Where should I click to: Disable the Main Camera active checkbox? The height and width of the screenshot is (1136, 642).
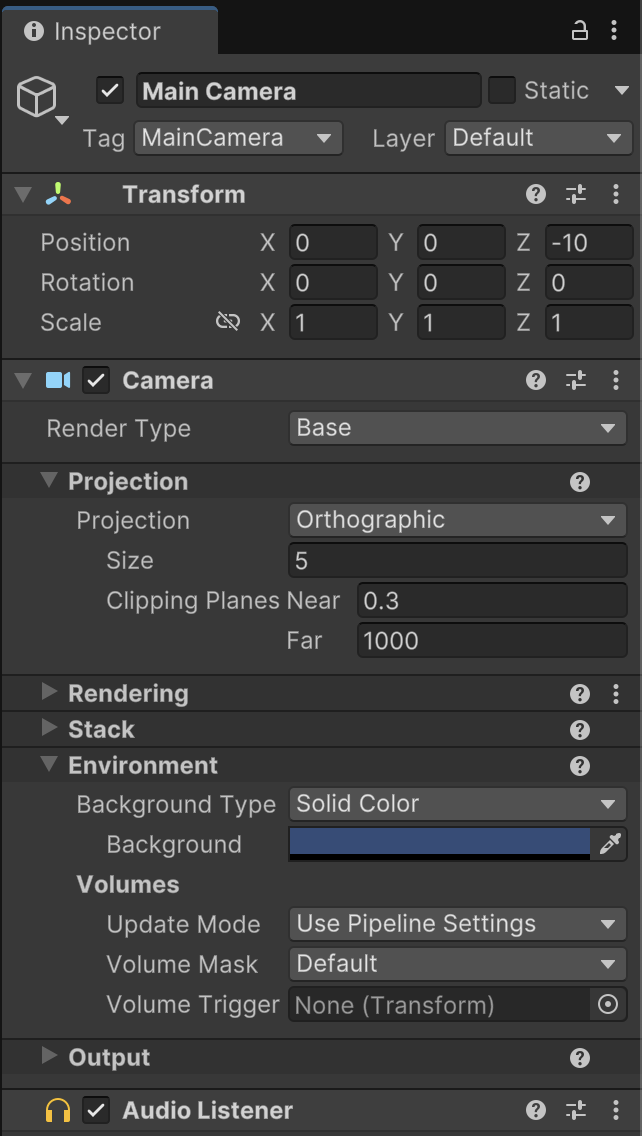pyautogui.click(x=110, y=91)
